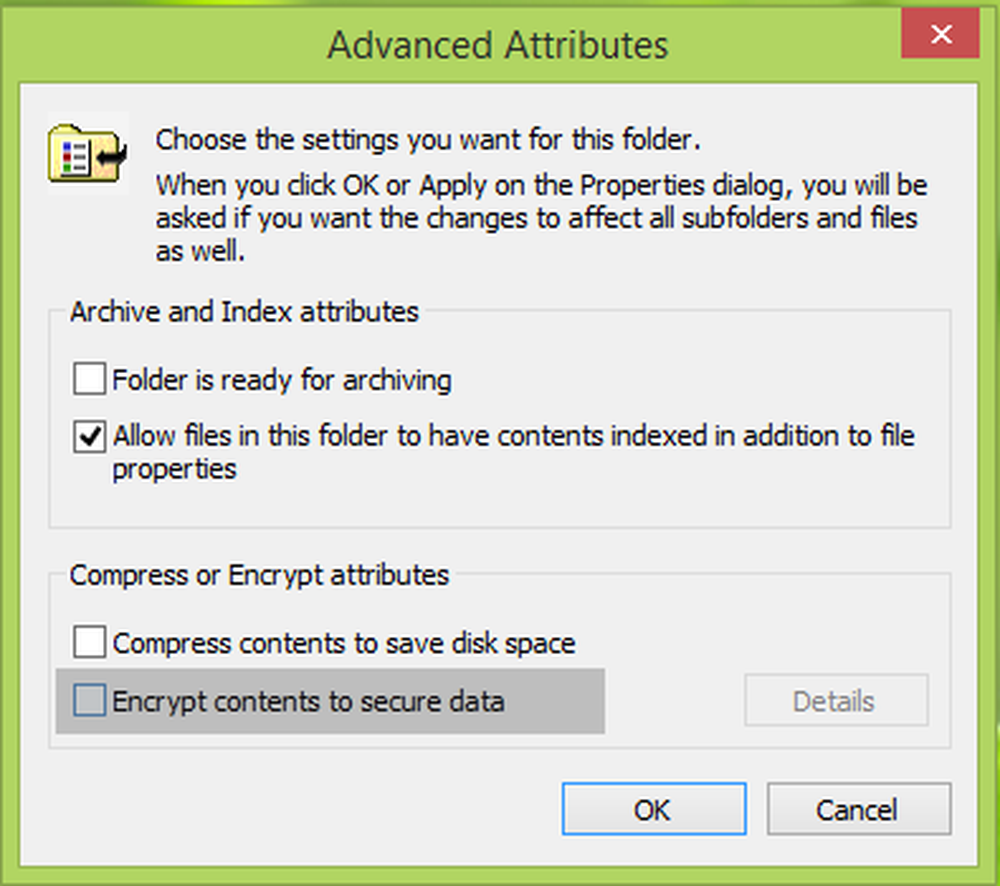Click the 'When you click OK or Apply' paragraph
Image resolution: width=1000 pixels, height=886 pixels.
pyautogui.click(x=541, y=186)
